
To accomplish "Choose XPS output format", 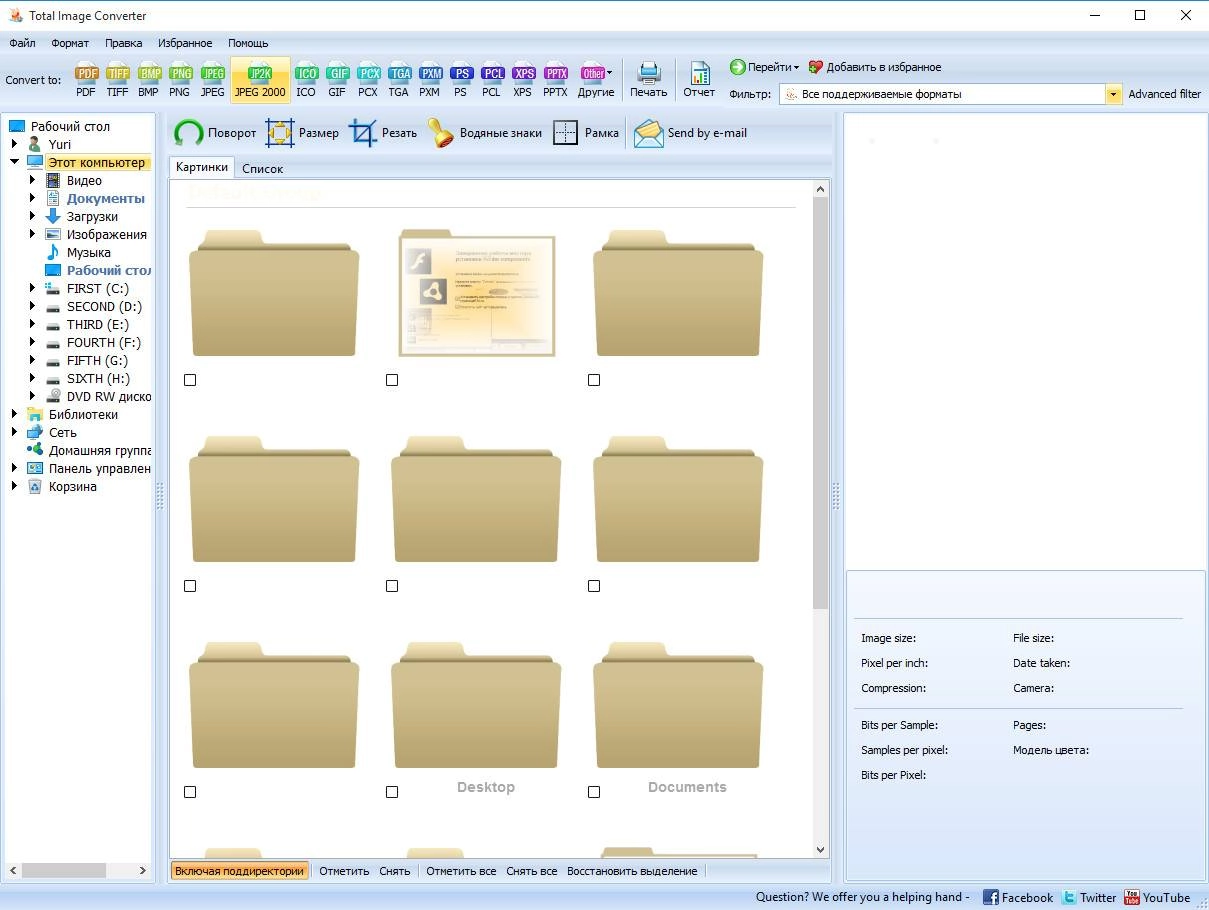I will pyautogui.click(x=523, y=80).
